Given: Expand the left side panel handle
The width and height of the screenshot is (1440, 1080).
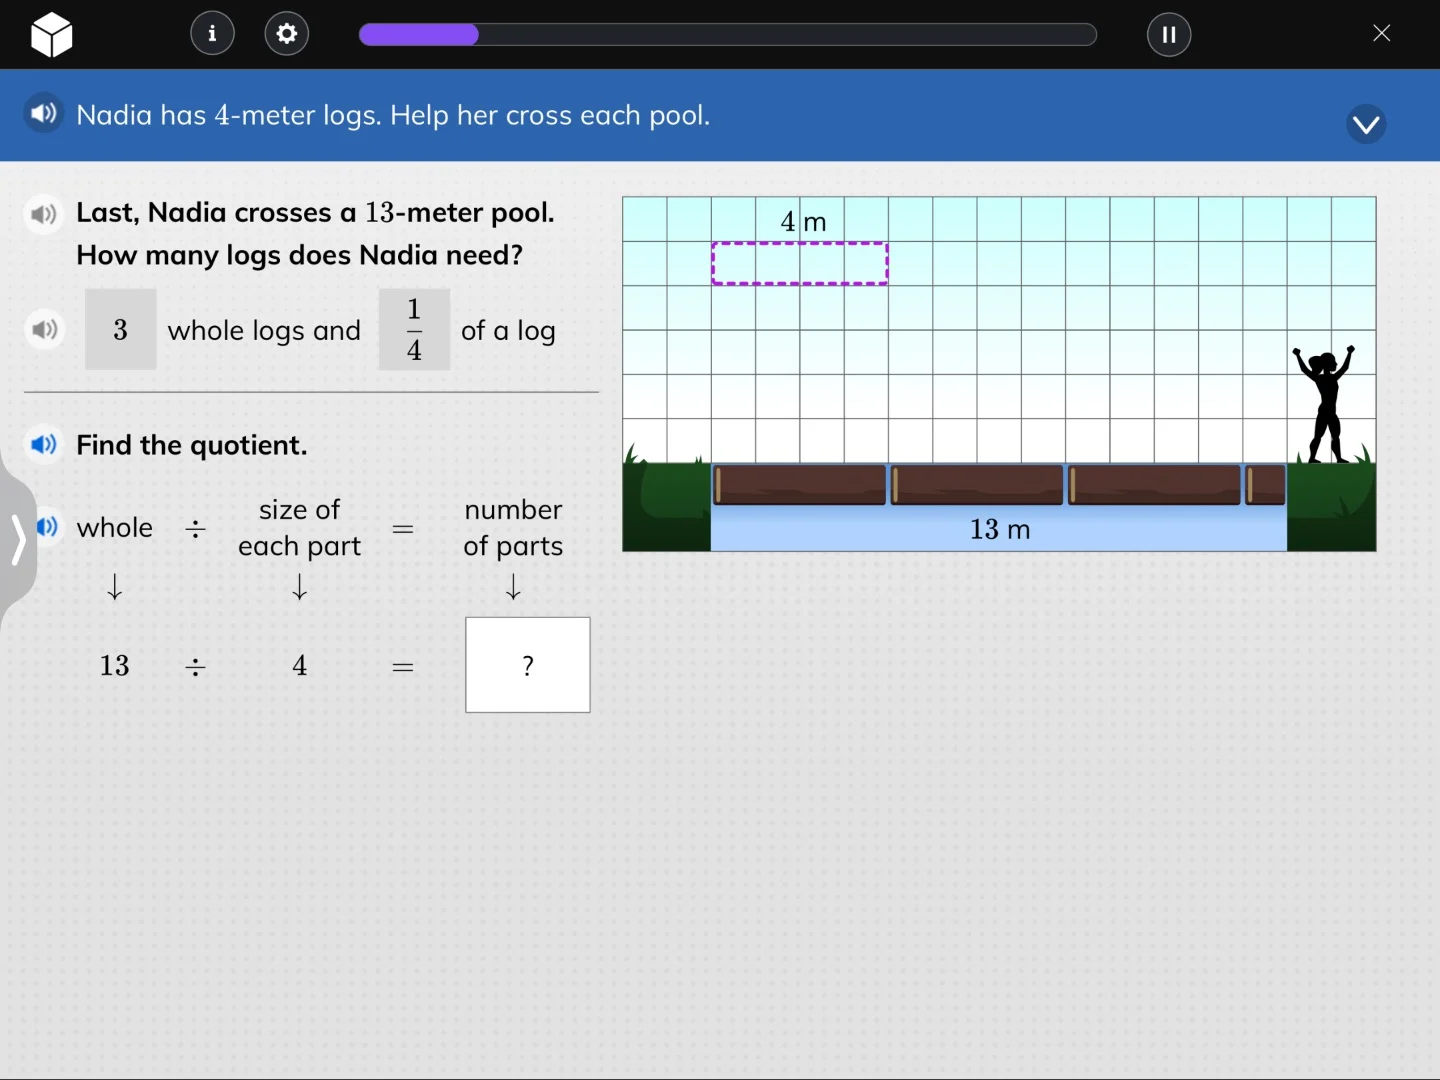Looking at the screenshot, I should (x=18, y=542).
